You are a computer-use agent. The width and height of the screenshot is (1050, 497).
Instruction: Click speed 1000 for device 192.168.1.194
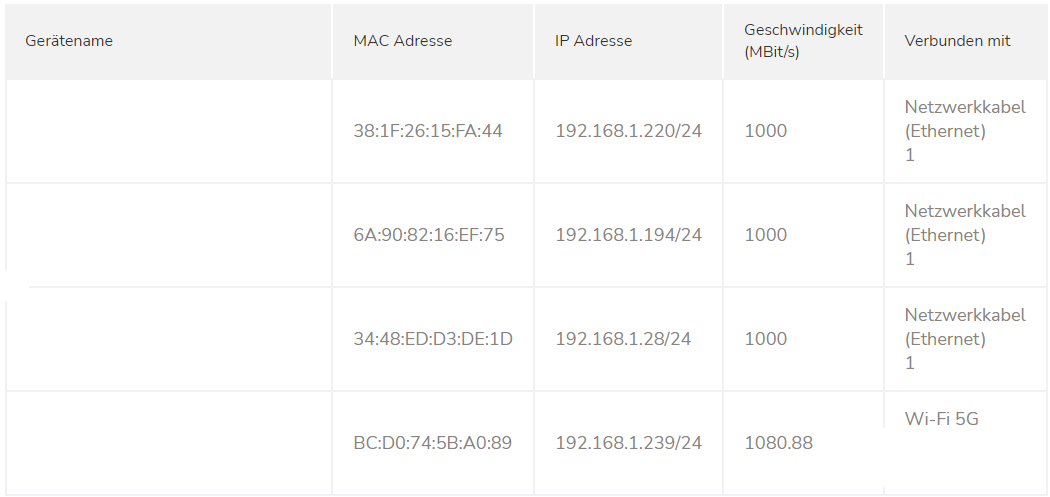click(765, 235)
